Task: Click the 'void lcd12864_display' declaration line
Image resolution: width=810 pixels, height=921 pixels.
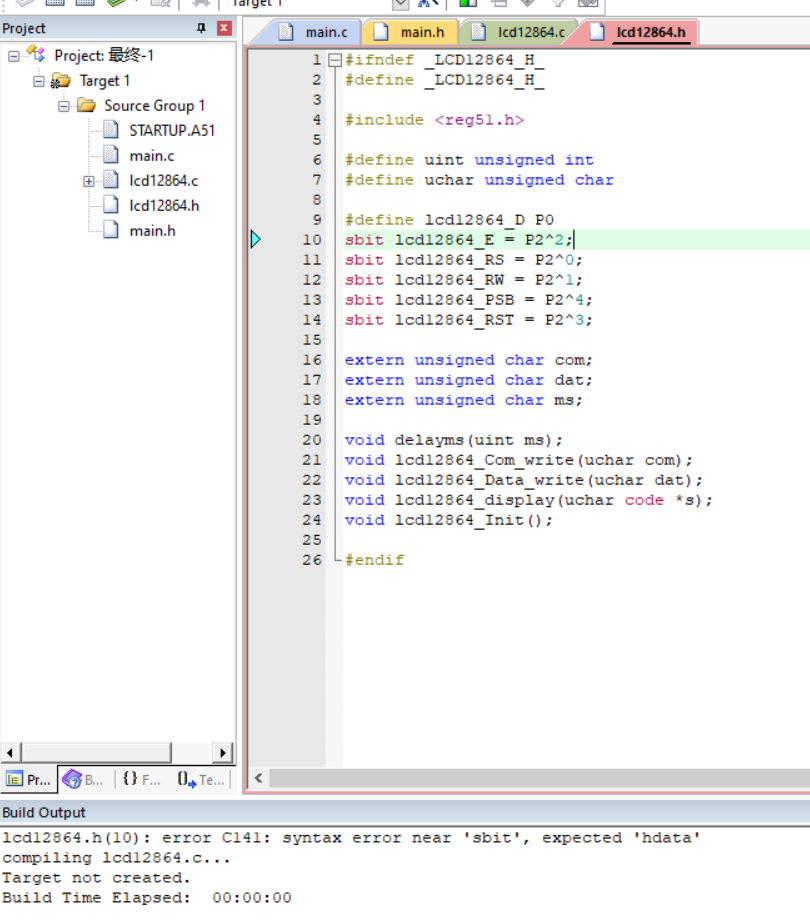Action: (x=529, y=500)
